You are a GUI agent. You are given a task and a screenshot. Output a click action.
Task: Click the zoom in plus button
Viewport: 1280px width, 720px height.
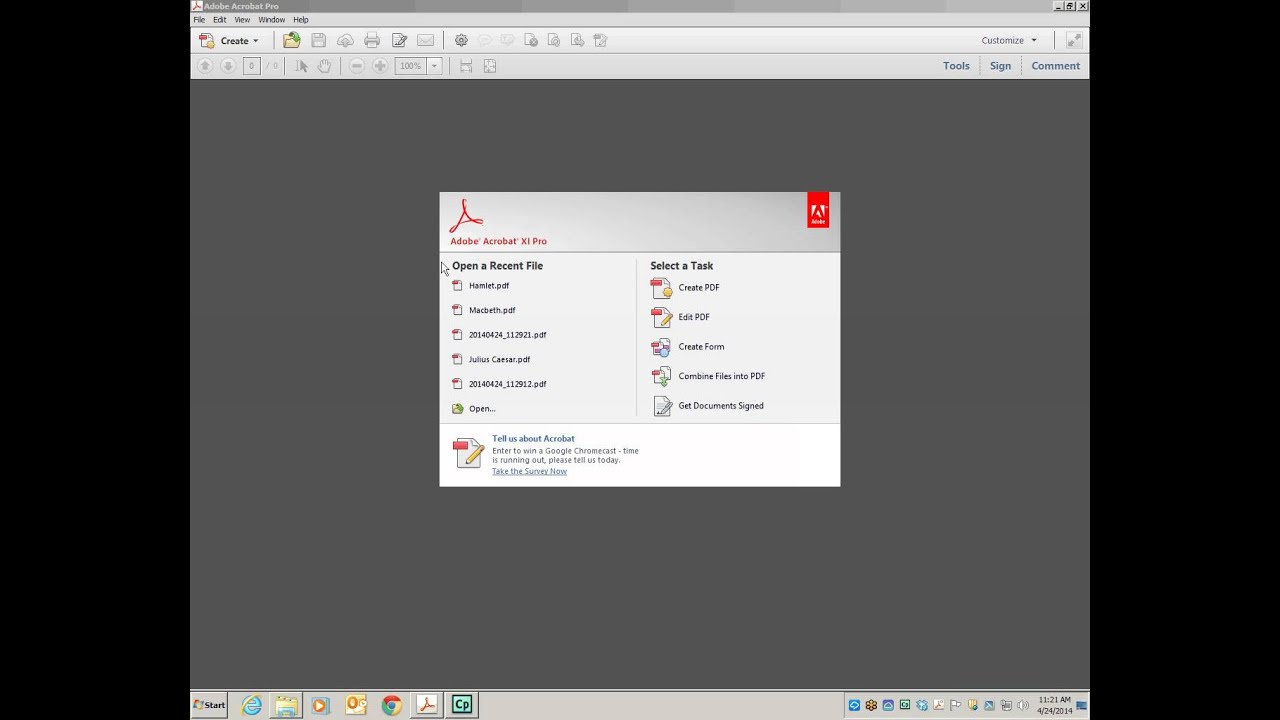pos(380,66)
